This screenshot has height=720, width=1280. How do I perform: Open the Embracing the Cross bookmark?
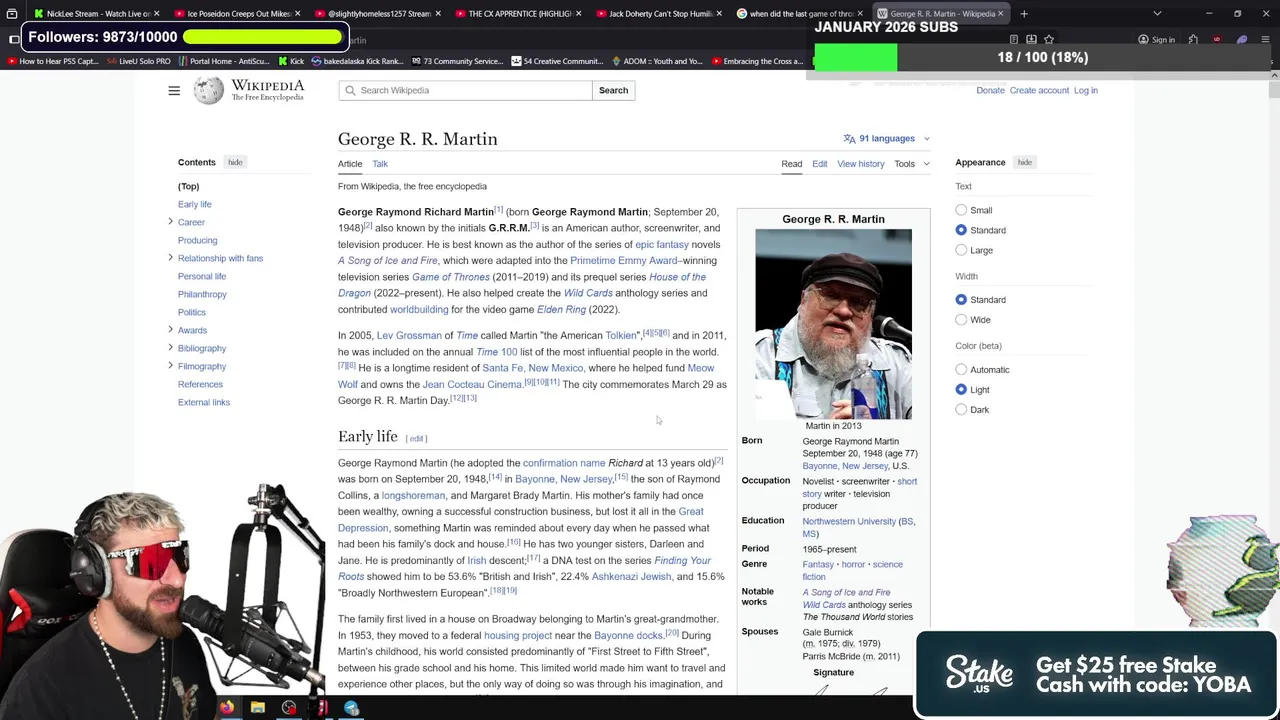(x=756, y=61)
